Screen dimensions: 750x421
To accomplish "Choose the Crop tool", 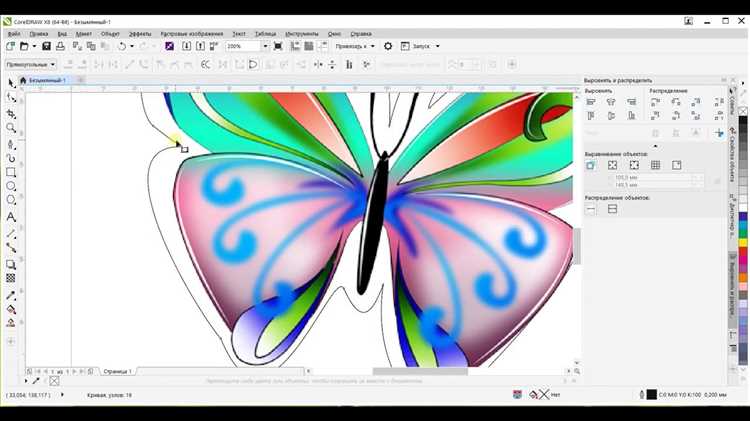I will pyautogui.click(x=11, y=114).
